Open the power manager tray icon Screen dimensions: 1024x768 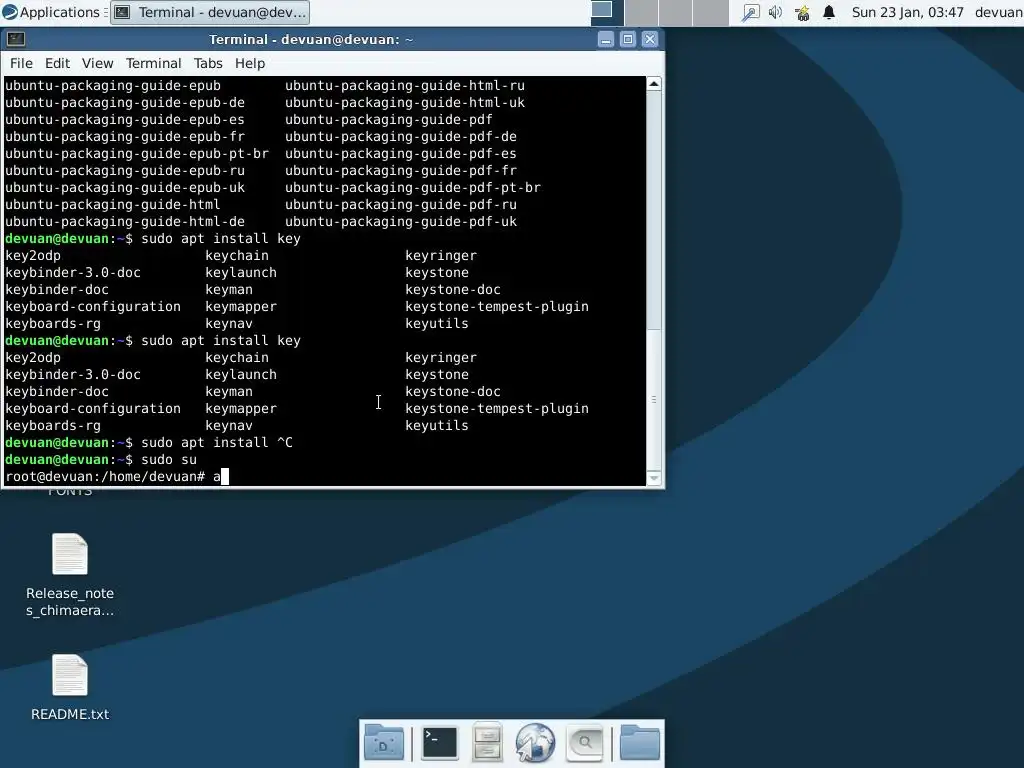tap(802, 12)
